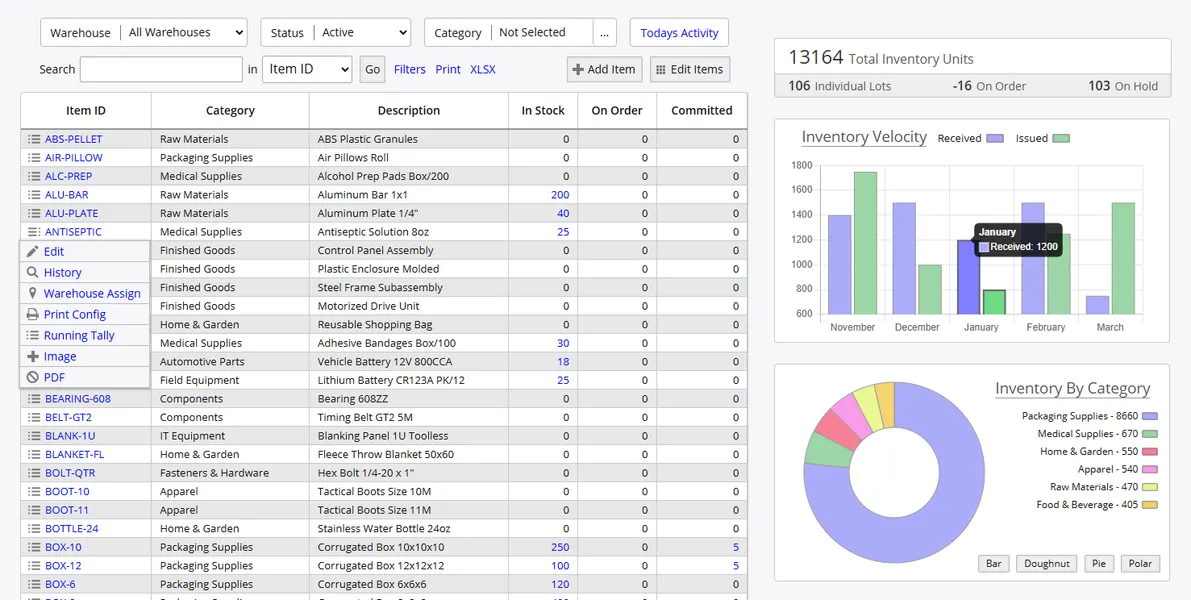Open the Warehouse dropdown showing All Warehouses
Screen dimensions: 1191x600
[184, 32]
